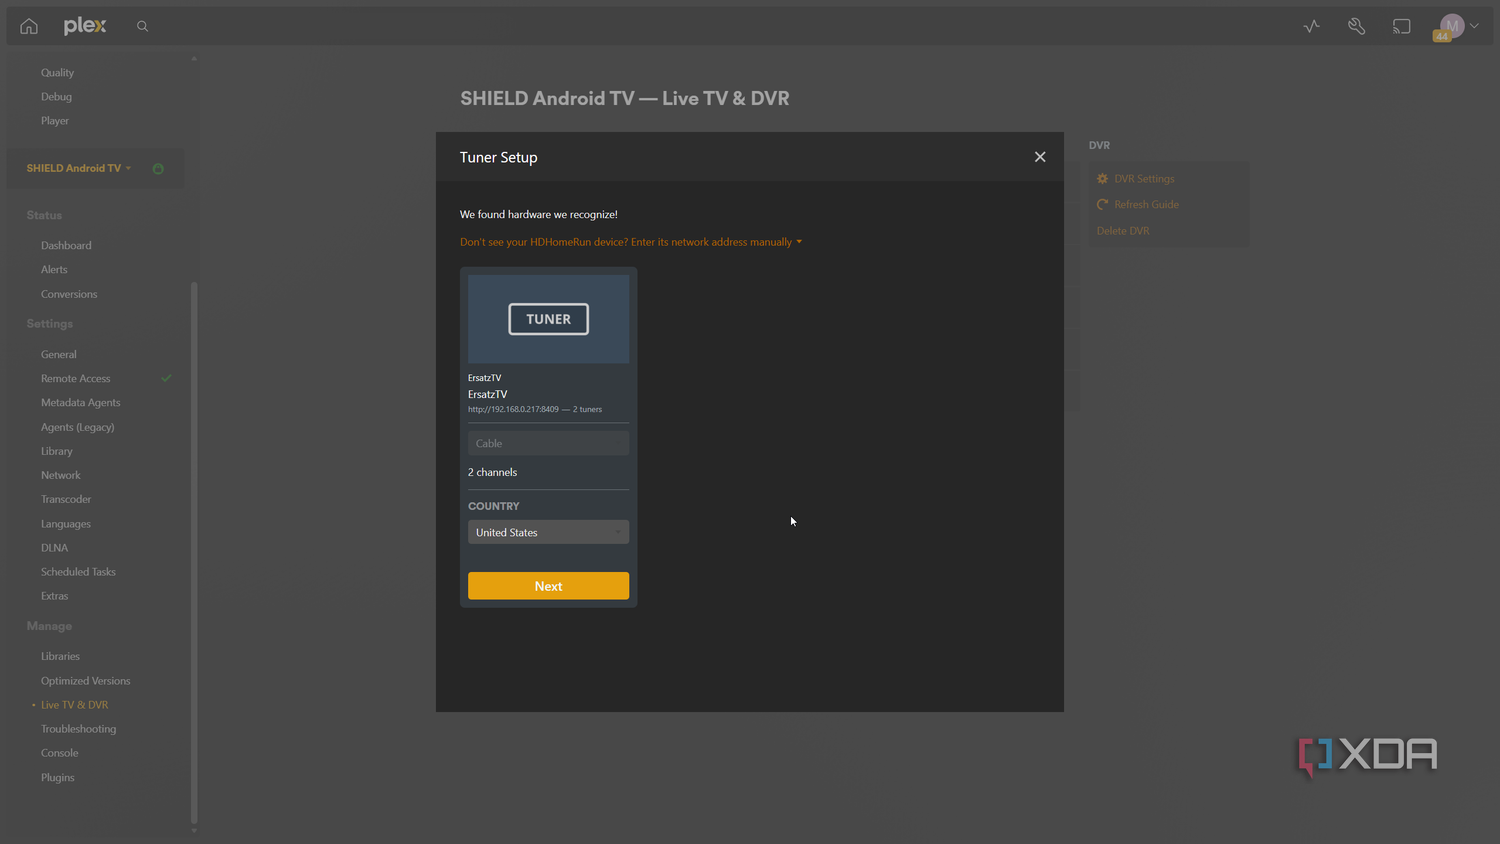Viewport: 1500px width, 844px height.
Task: Open Extras settings
Action: (x=55, y=596)
